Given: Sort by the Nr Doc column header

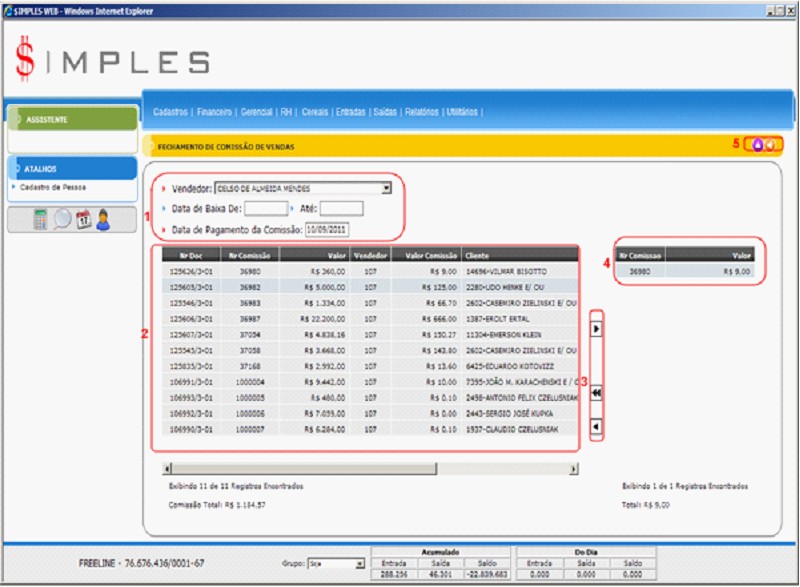Looking at the screenshot, I should [191, 256].
